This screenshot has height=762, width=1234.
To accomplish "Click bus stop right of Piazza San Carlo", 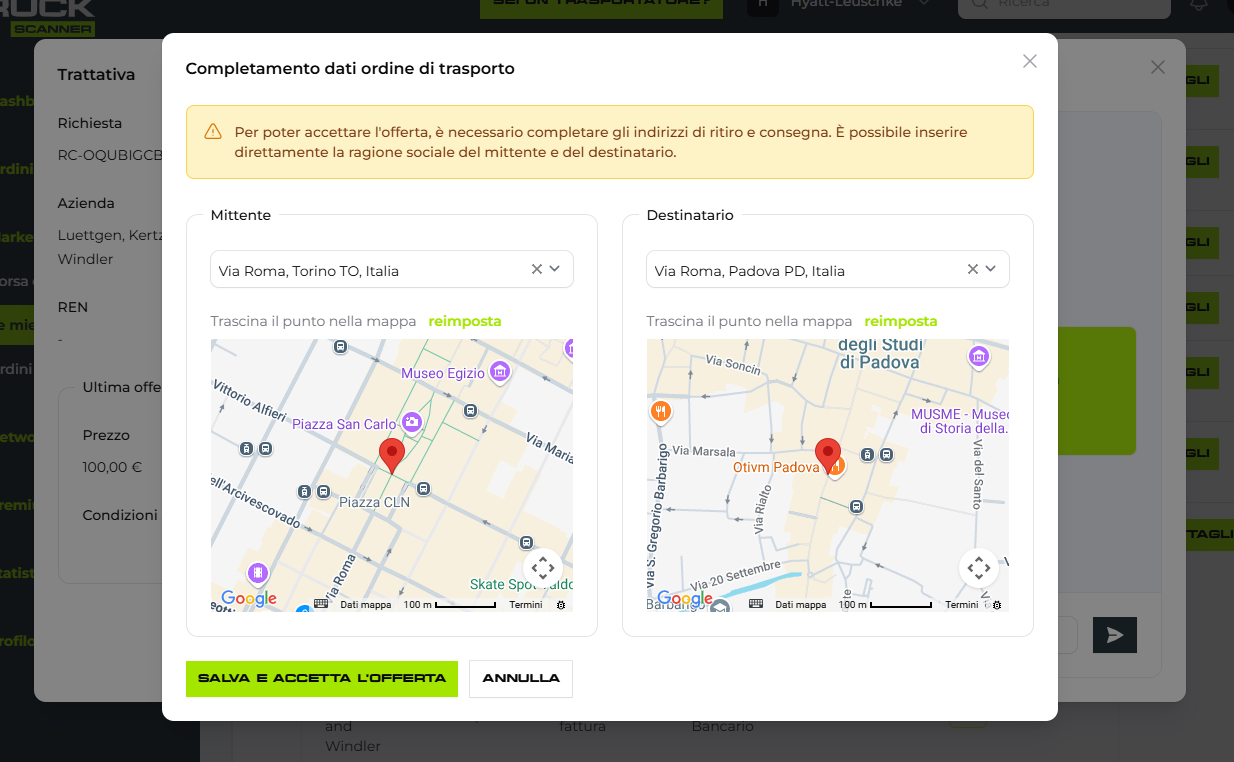I will [x=471, y=410].
